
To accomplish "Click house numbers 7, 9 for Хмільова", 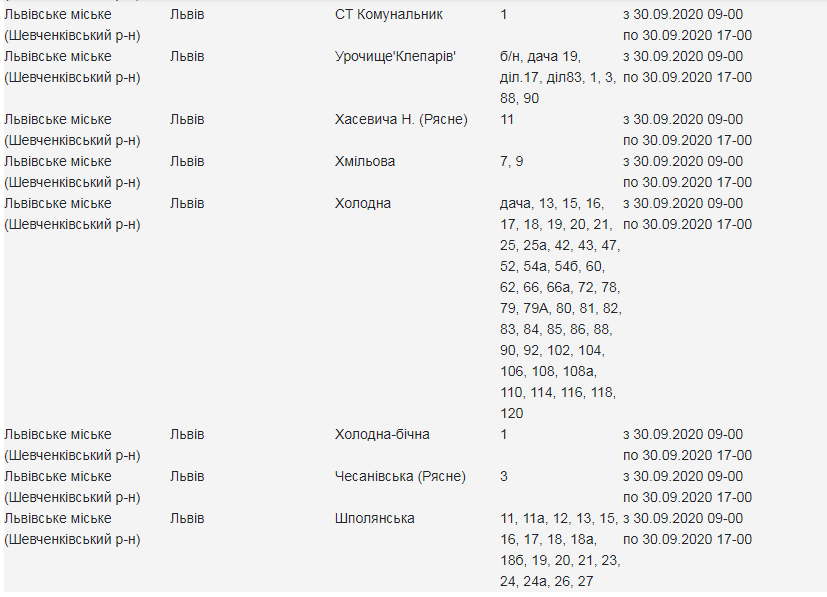I will tap(511, 161).
